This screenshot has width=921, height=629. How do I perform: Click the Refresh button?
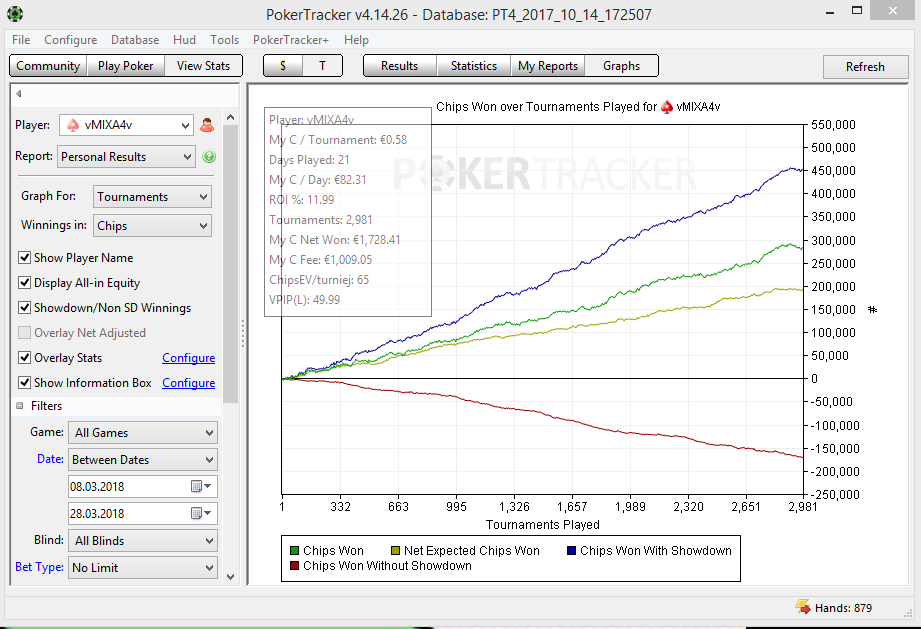tap(865, 67)
